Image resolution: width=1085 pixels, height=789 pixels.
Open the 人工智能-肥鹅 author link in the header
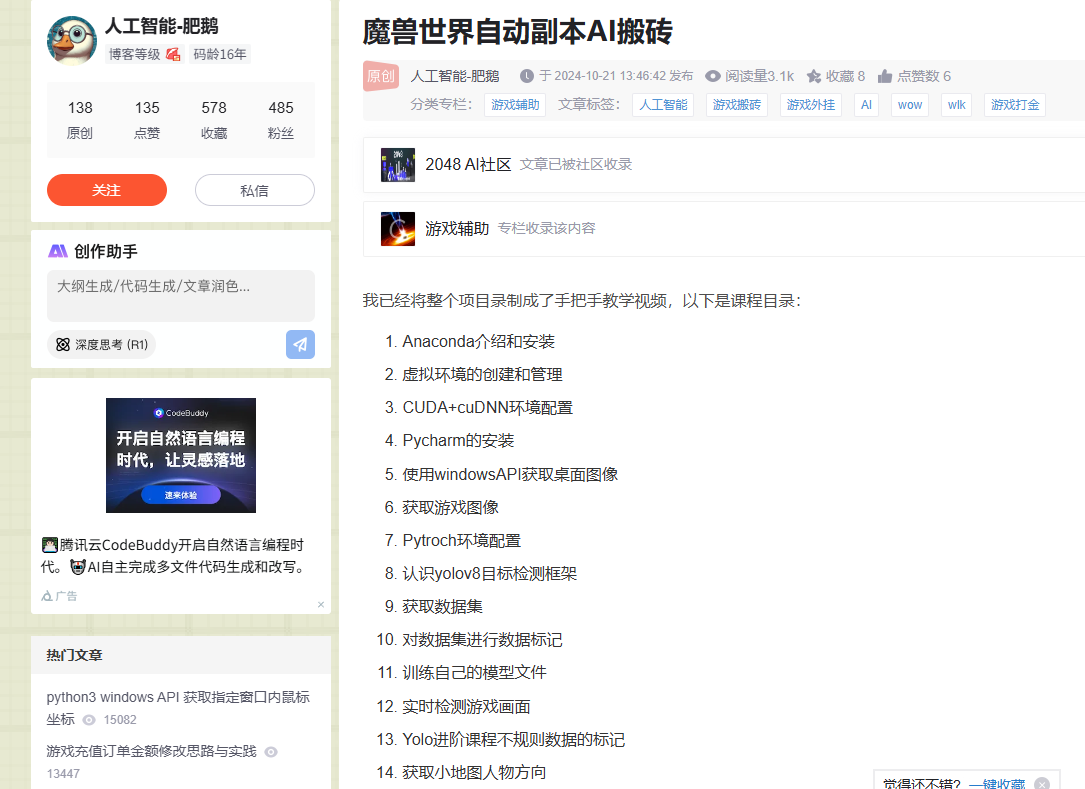point(455,76)
